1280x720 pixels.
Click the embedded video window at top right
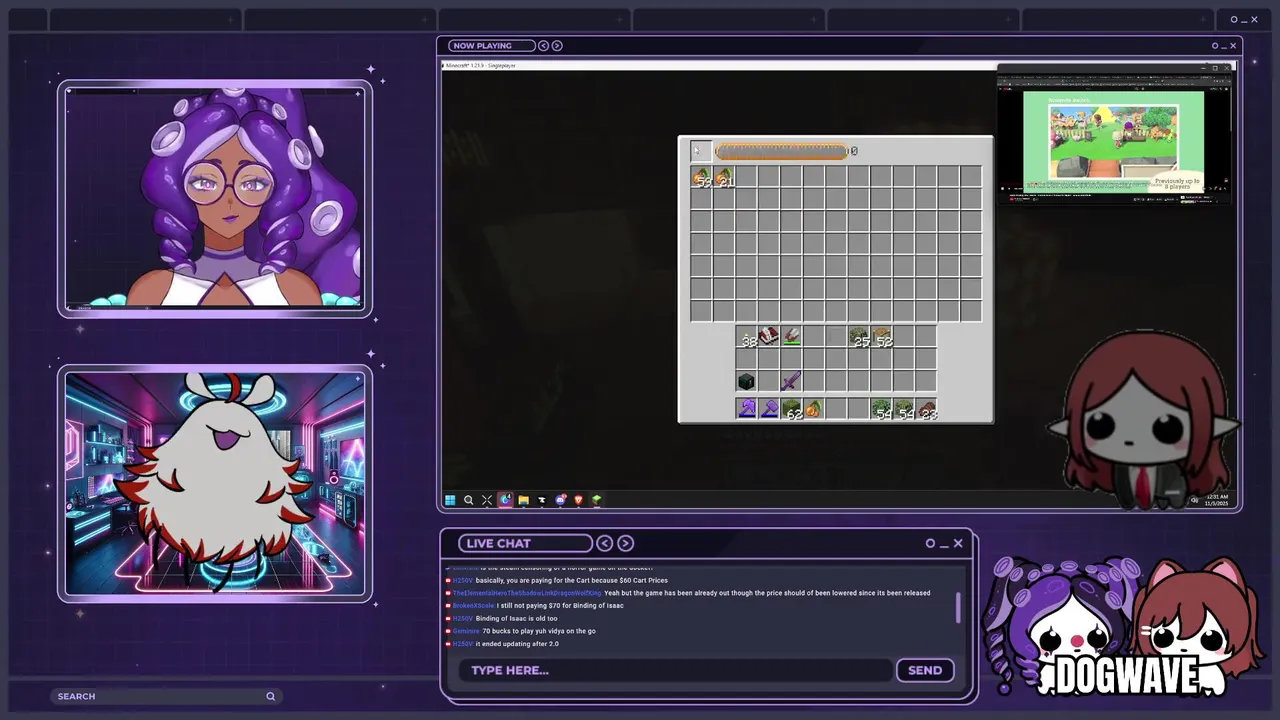(1114, 133)
